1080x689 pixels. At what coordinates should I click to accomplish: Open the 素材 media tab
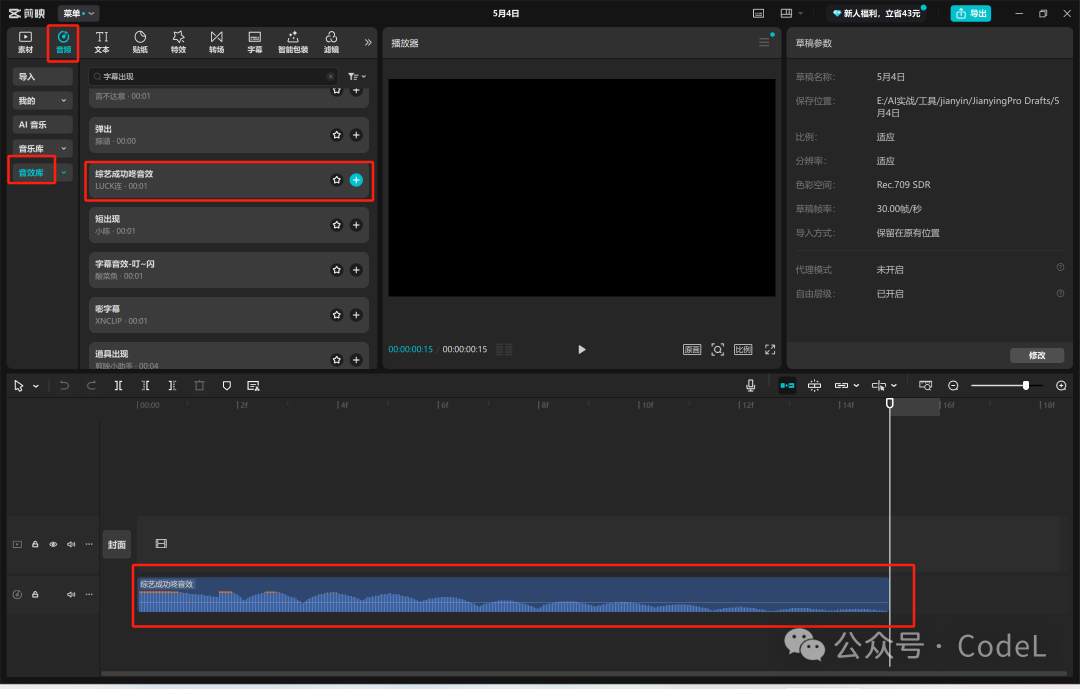[x=25, y=42]
